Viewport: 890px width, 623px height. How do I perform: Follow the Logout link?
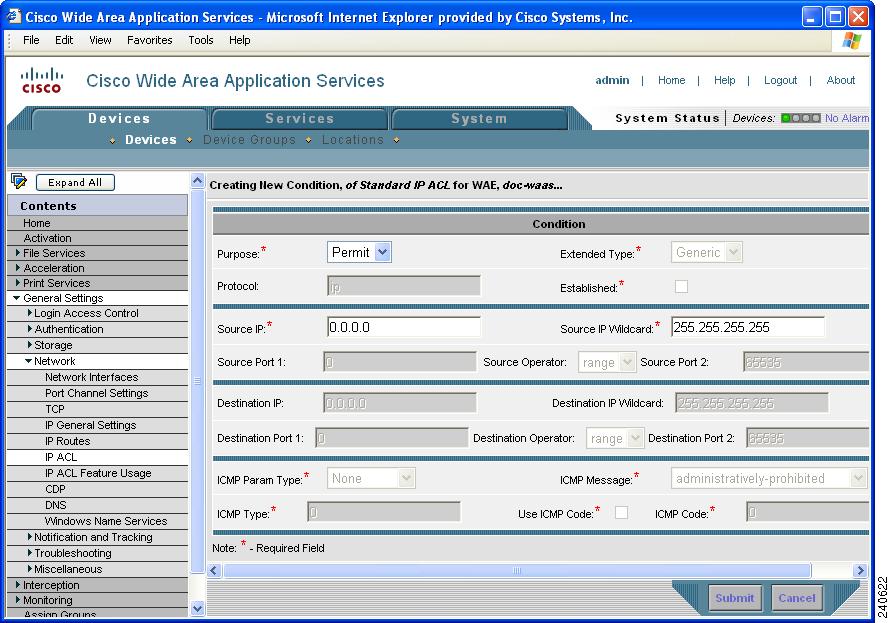pyautogui.click(x=780, y=81)
